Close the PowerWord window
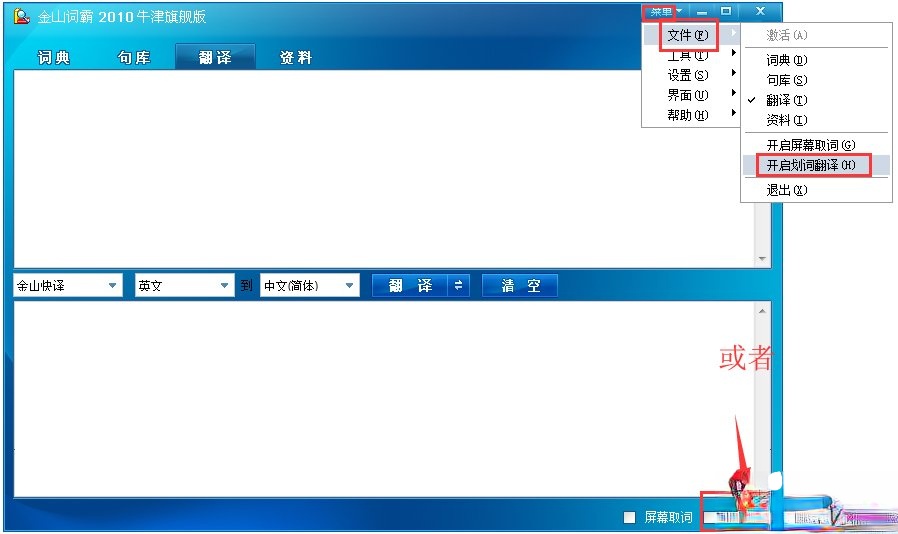Image resolution: width=898 pixels, height=534 pixels. 760,11
